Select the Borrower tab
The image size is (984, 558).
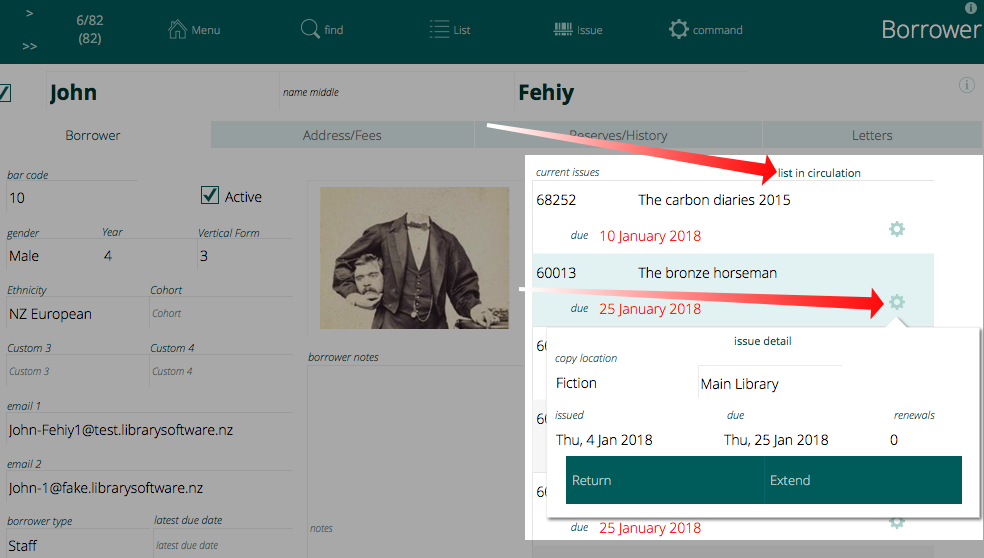93,135
